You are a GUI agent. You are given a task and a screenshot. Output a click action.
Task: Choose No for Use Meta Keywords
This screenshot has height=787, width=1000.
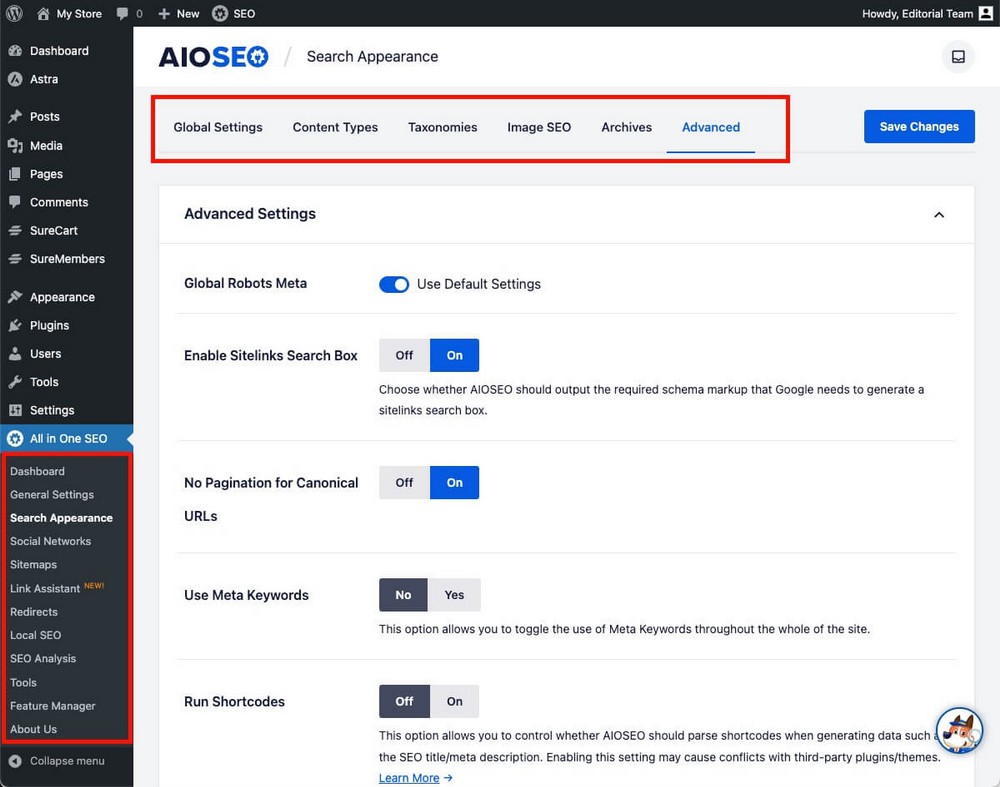[x=403, y=595]
